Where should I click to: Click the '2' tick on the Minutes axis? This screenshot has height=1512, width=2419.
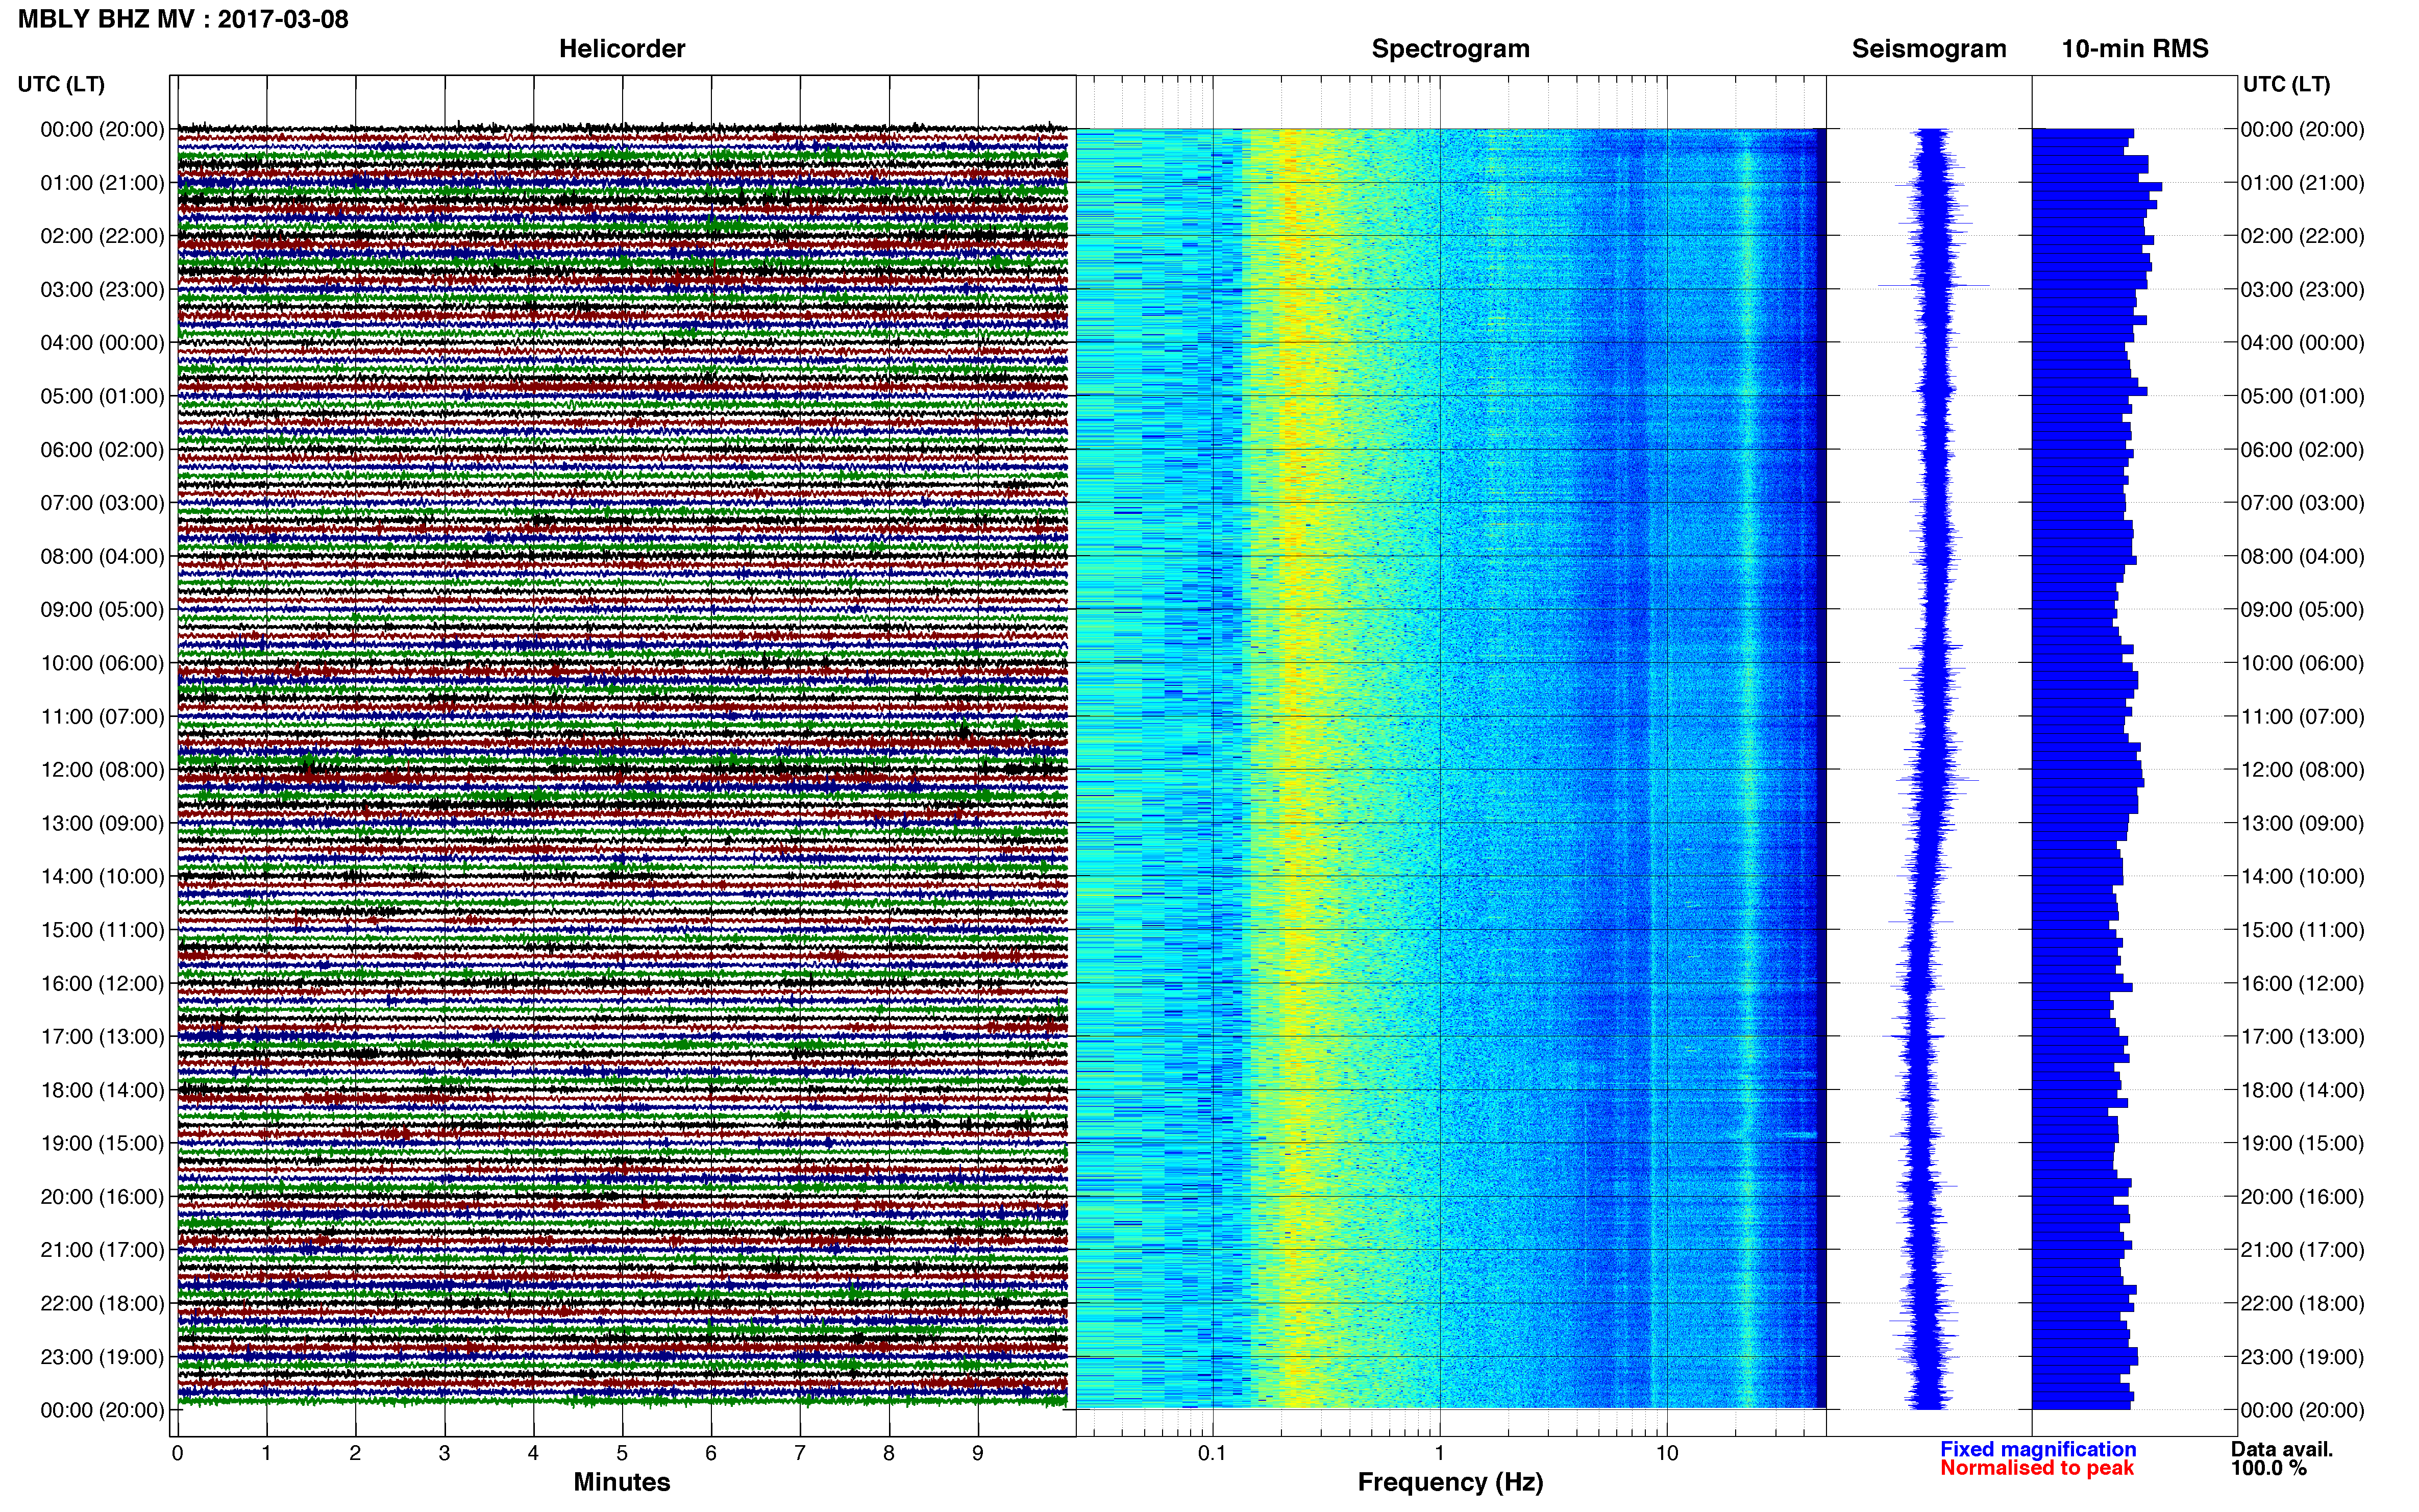tap(355, 1453)
